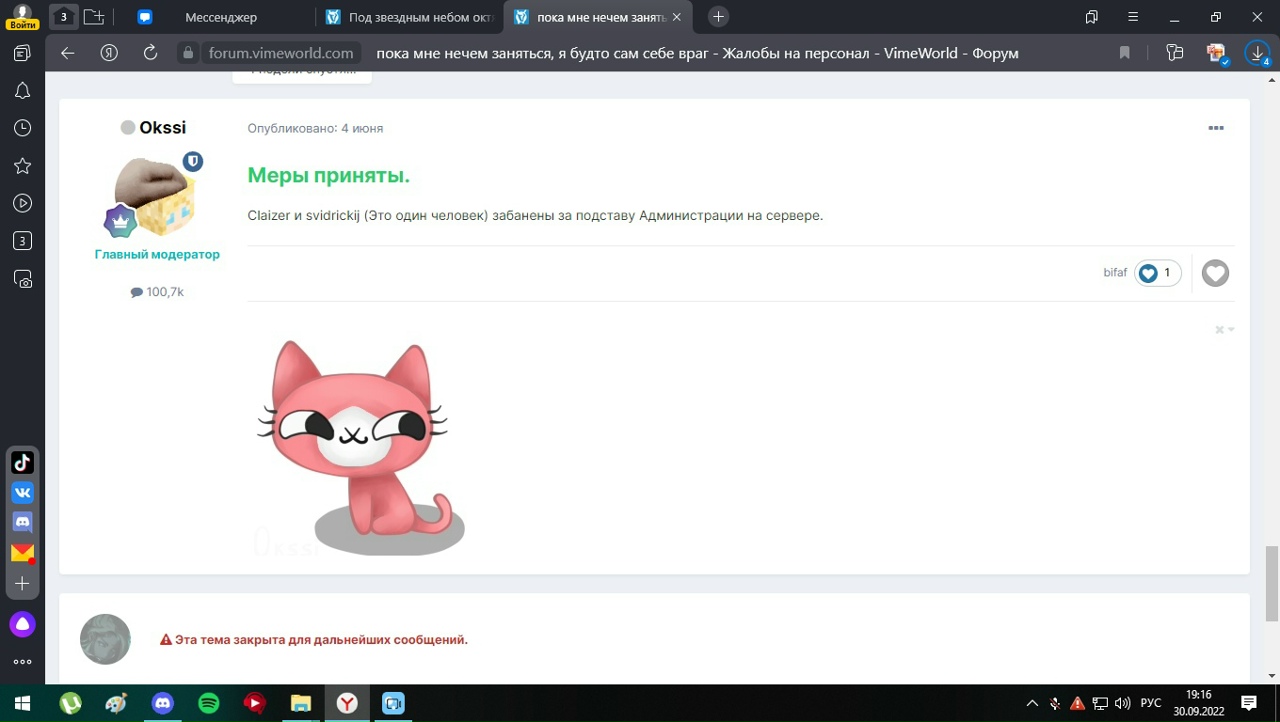Like the post with gray heart

1215,273
